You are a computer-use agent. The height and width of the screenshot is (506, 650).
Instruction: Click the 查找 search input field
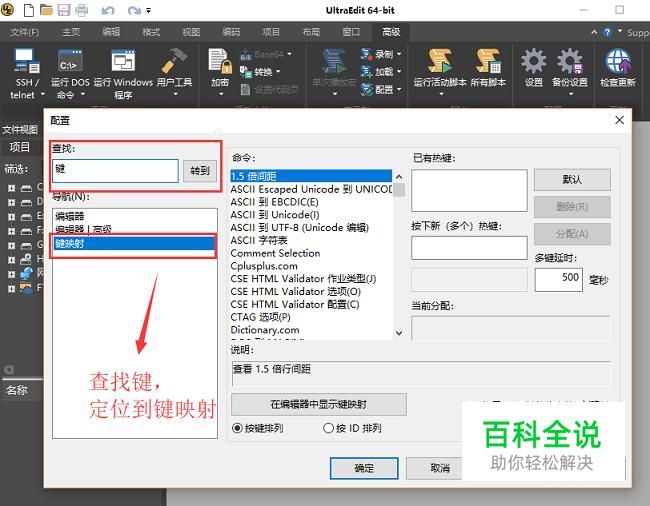click(x=116, y=171)
